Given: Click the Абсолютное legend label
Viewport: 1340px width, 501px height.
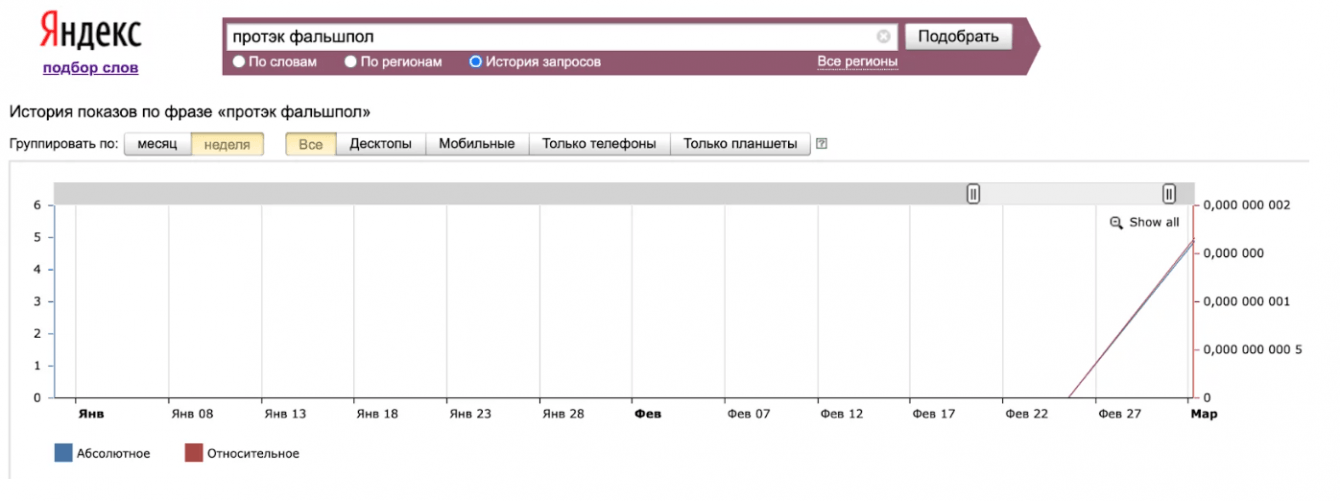Looking at the screenshot, I should [113, 454].
